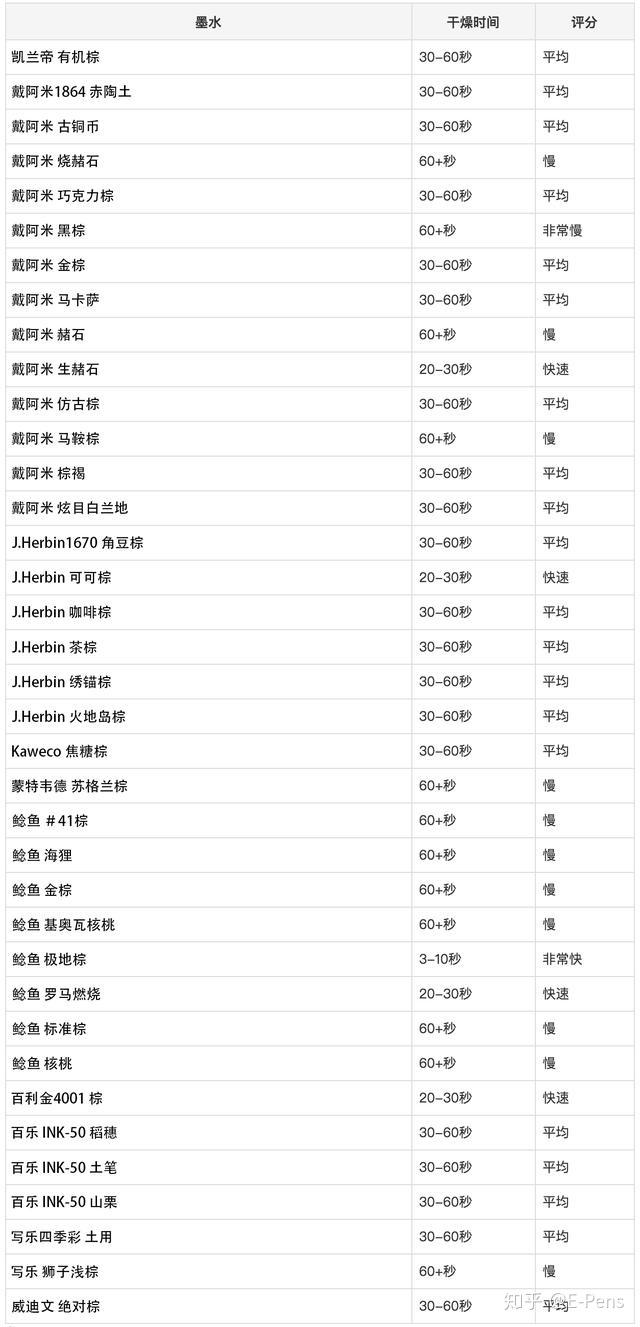640x1327 pixels.
Task: Select the 戴阿米1864 赤陶土 cell
Action: 71,92
